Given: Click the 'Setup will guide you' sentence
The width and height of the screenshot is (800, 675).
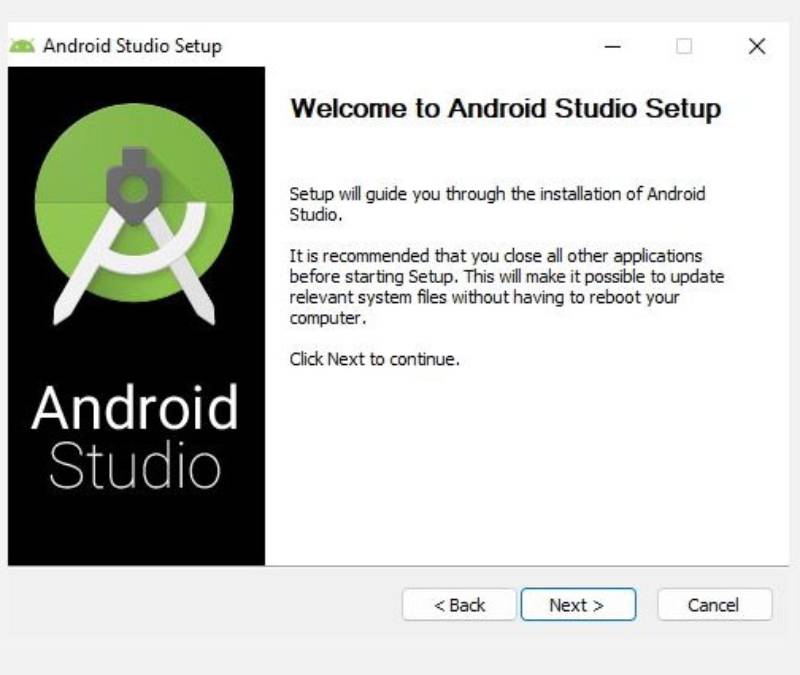Looking at the screenshot, I should click(497, 204).
